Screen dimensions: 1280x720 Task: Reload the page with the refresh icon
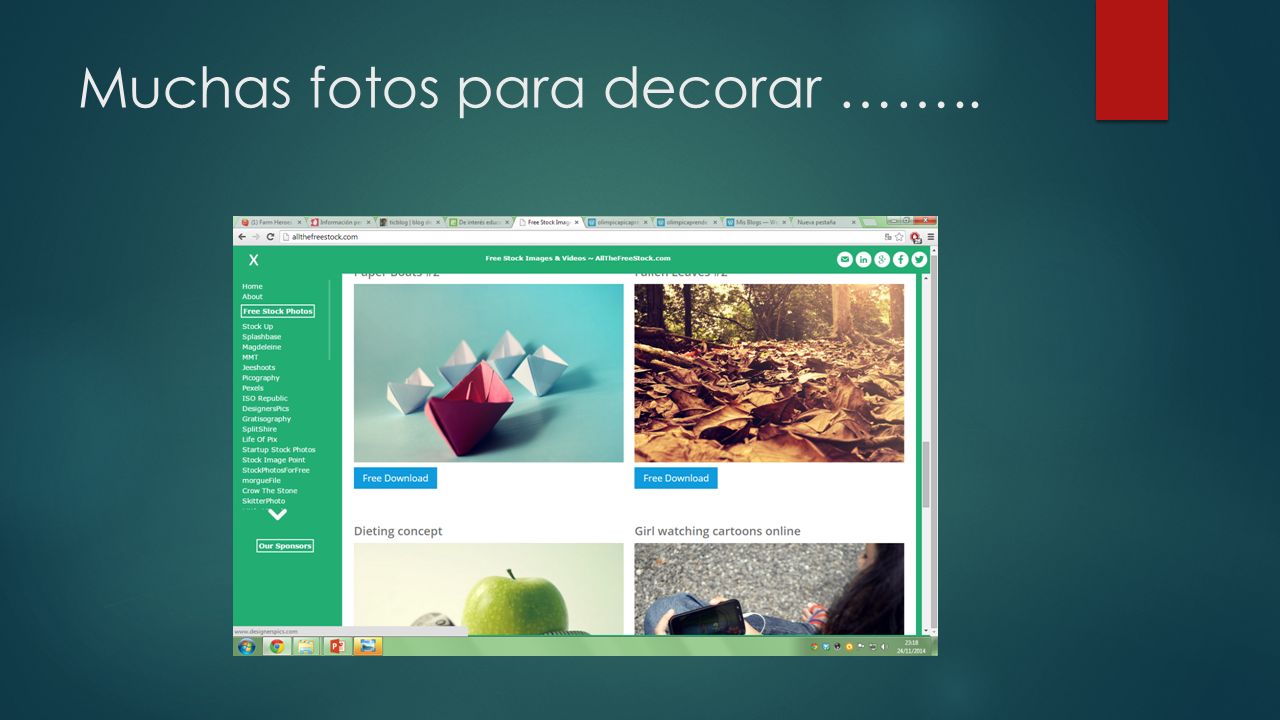(270, 237)
